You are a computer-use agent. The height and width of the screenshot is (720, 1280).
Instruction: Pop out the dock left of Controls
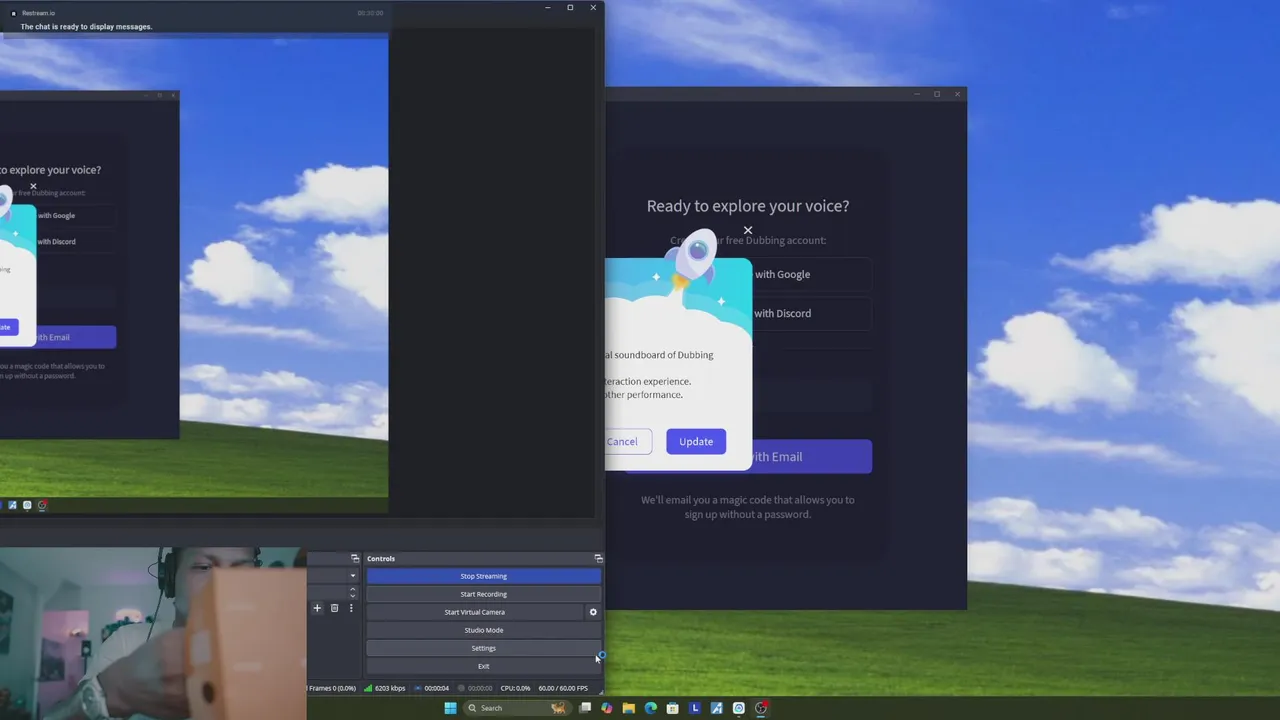coord(354,558)
